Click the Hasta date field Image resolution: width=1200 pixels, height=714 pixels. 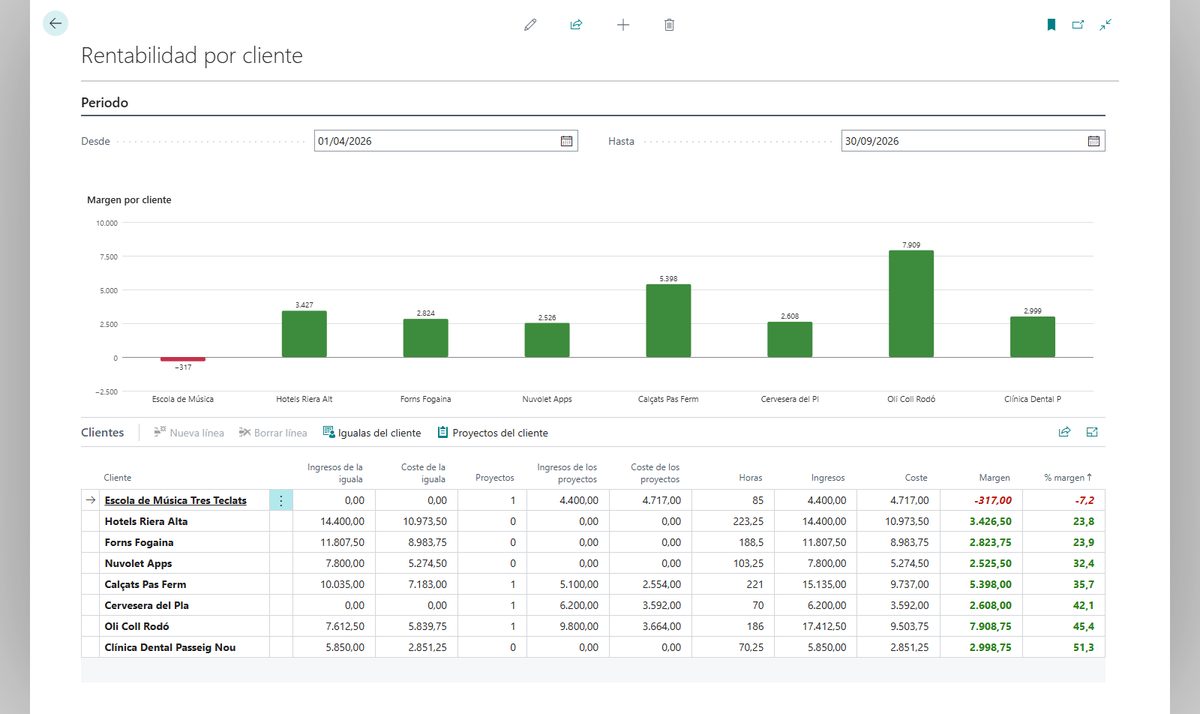point(973,141)
